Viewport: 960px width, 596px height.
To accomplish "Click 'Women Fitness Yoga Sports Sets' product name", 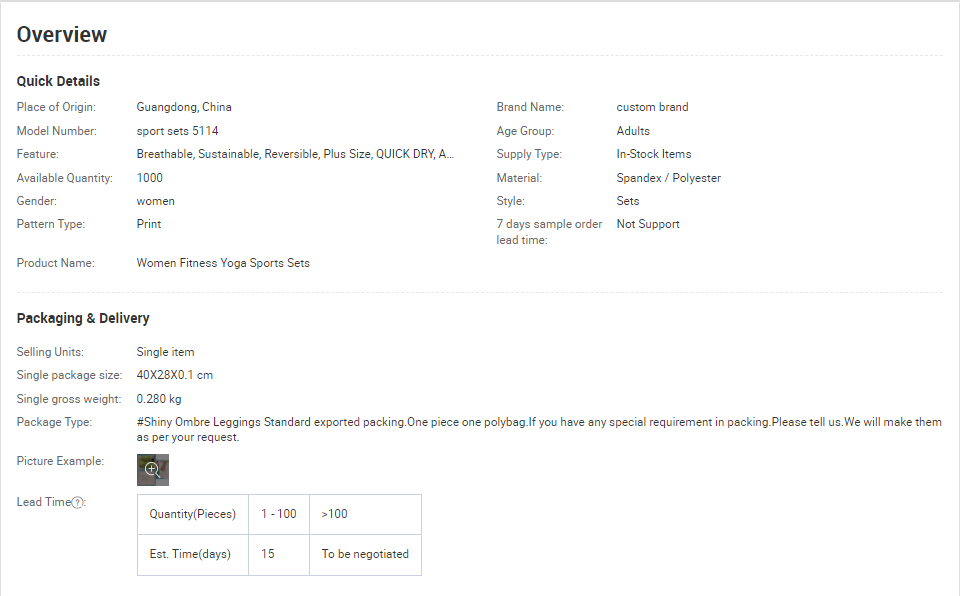I will point(223,263).
